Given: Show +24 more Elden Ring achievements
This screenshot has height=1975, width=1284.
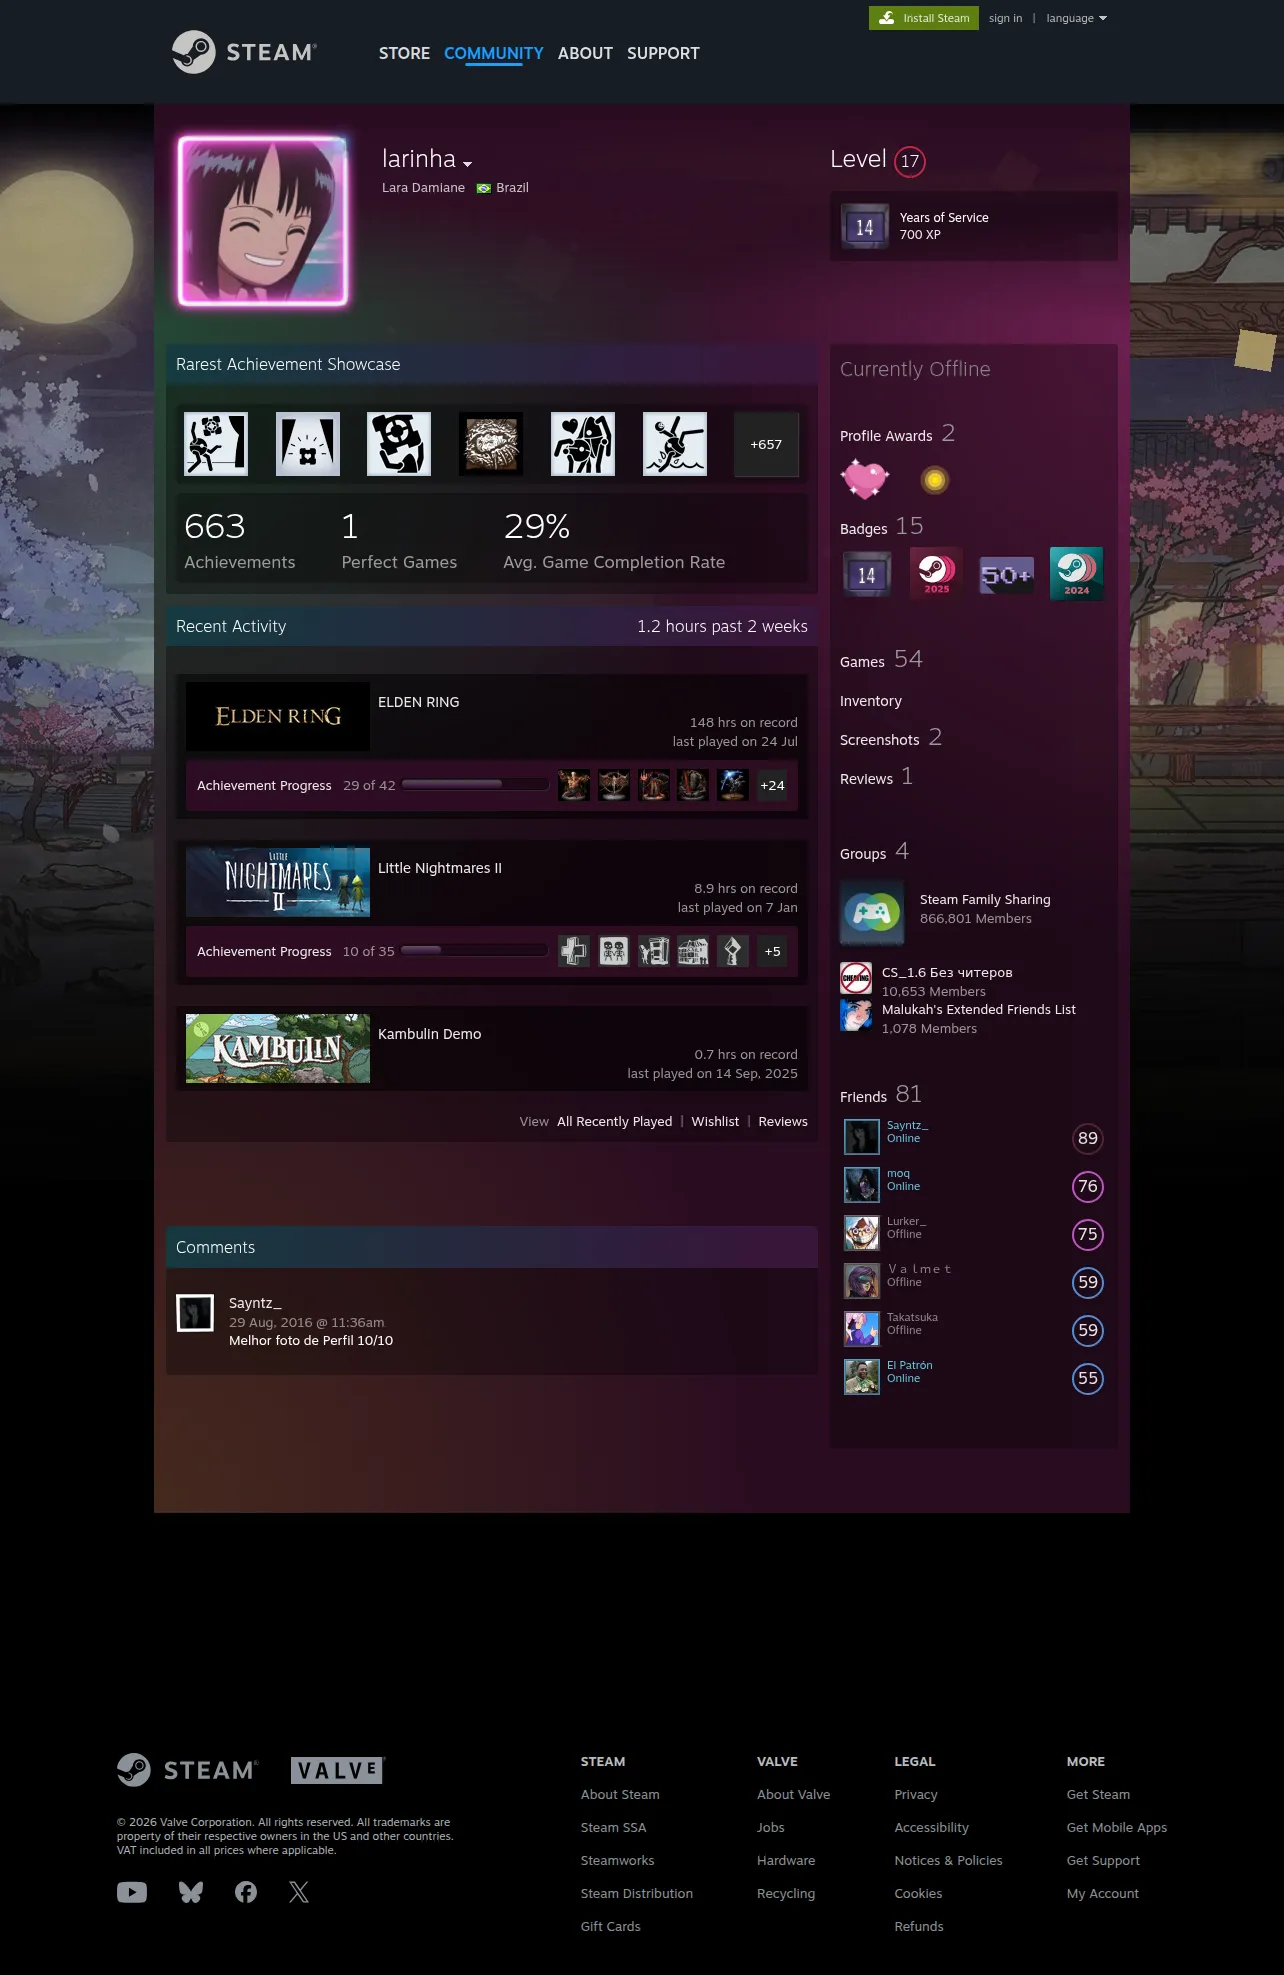Looking at the screenshot, I should coord(772,785).
